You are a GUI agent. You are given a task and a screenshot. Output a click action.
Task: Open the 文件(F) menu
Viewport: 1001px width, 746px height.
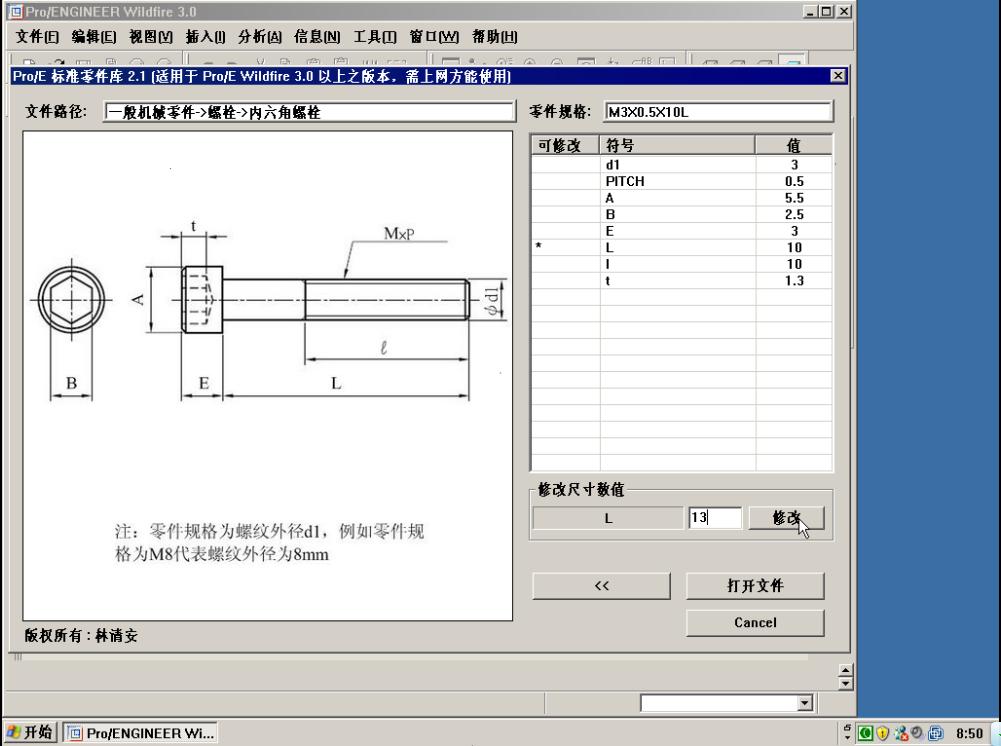(x=37, y=37)
